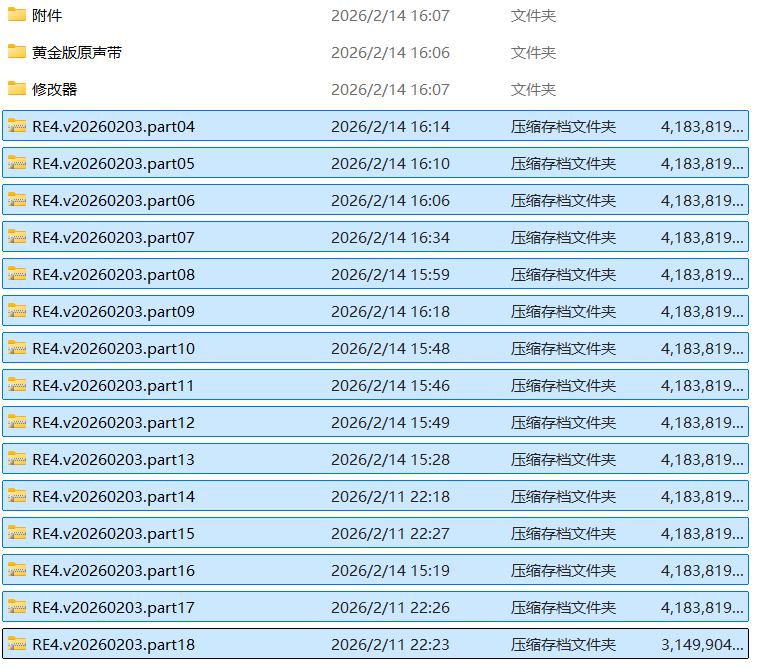Screen dimensions: 761x669
Task: Click the 4,183,819 size of part16
Action: [x=702, y=570]
